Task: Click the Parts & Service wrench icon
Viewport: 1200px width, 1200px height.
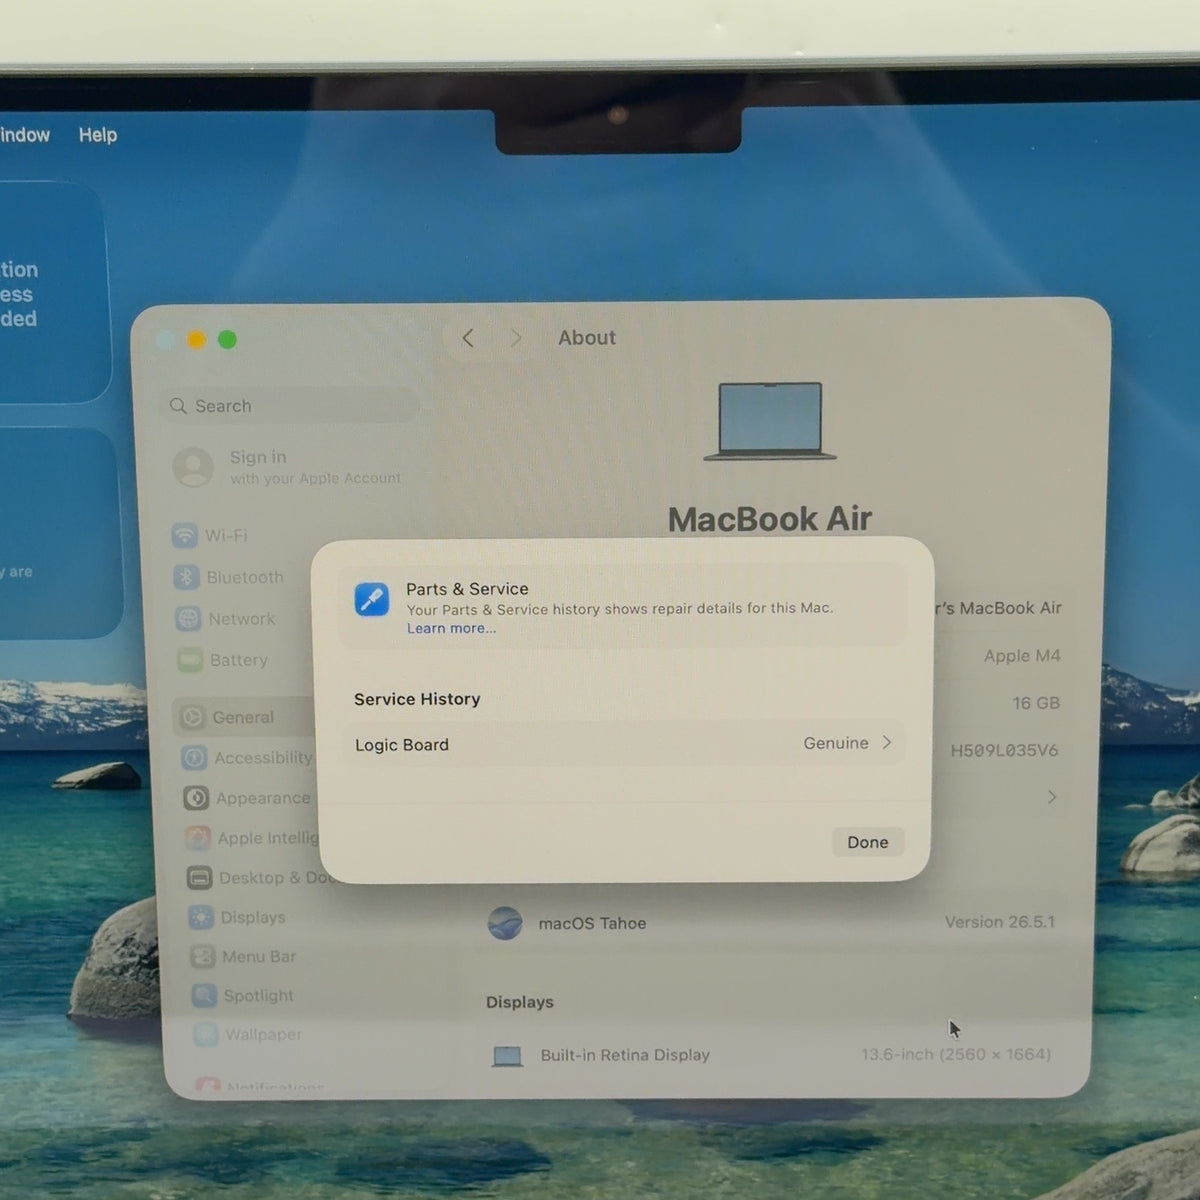Action: [x=372, y=600]
